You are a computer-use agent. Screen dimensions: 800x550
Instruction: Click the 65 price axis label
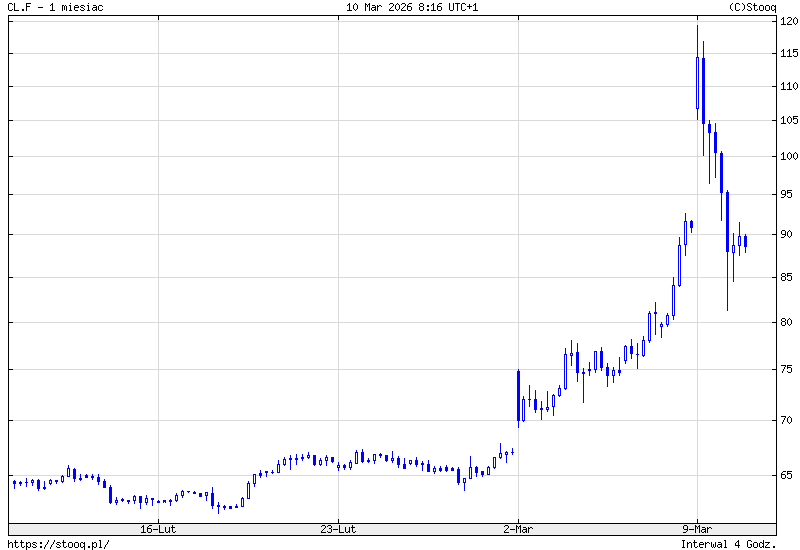pyautogui.click(x=786, y=475)
